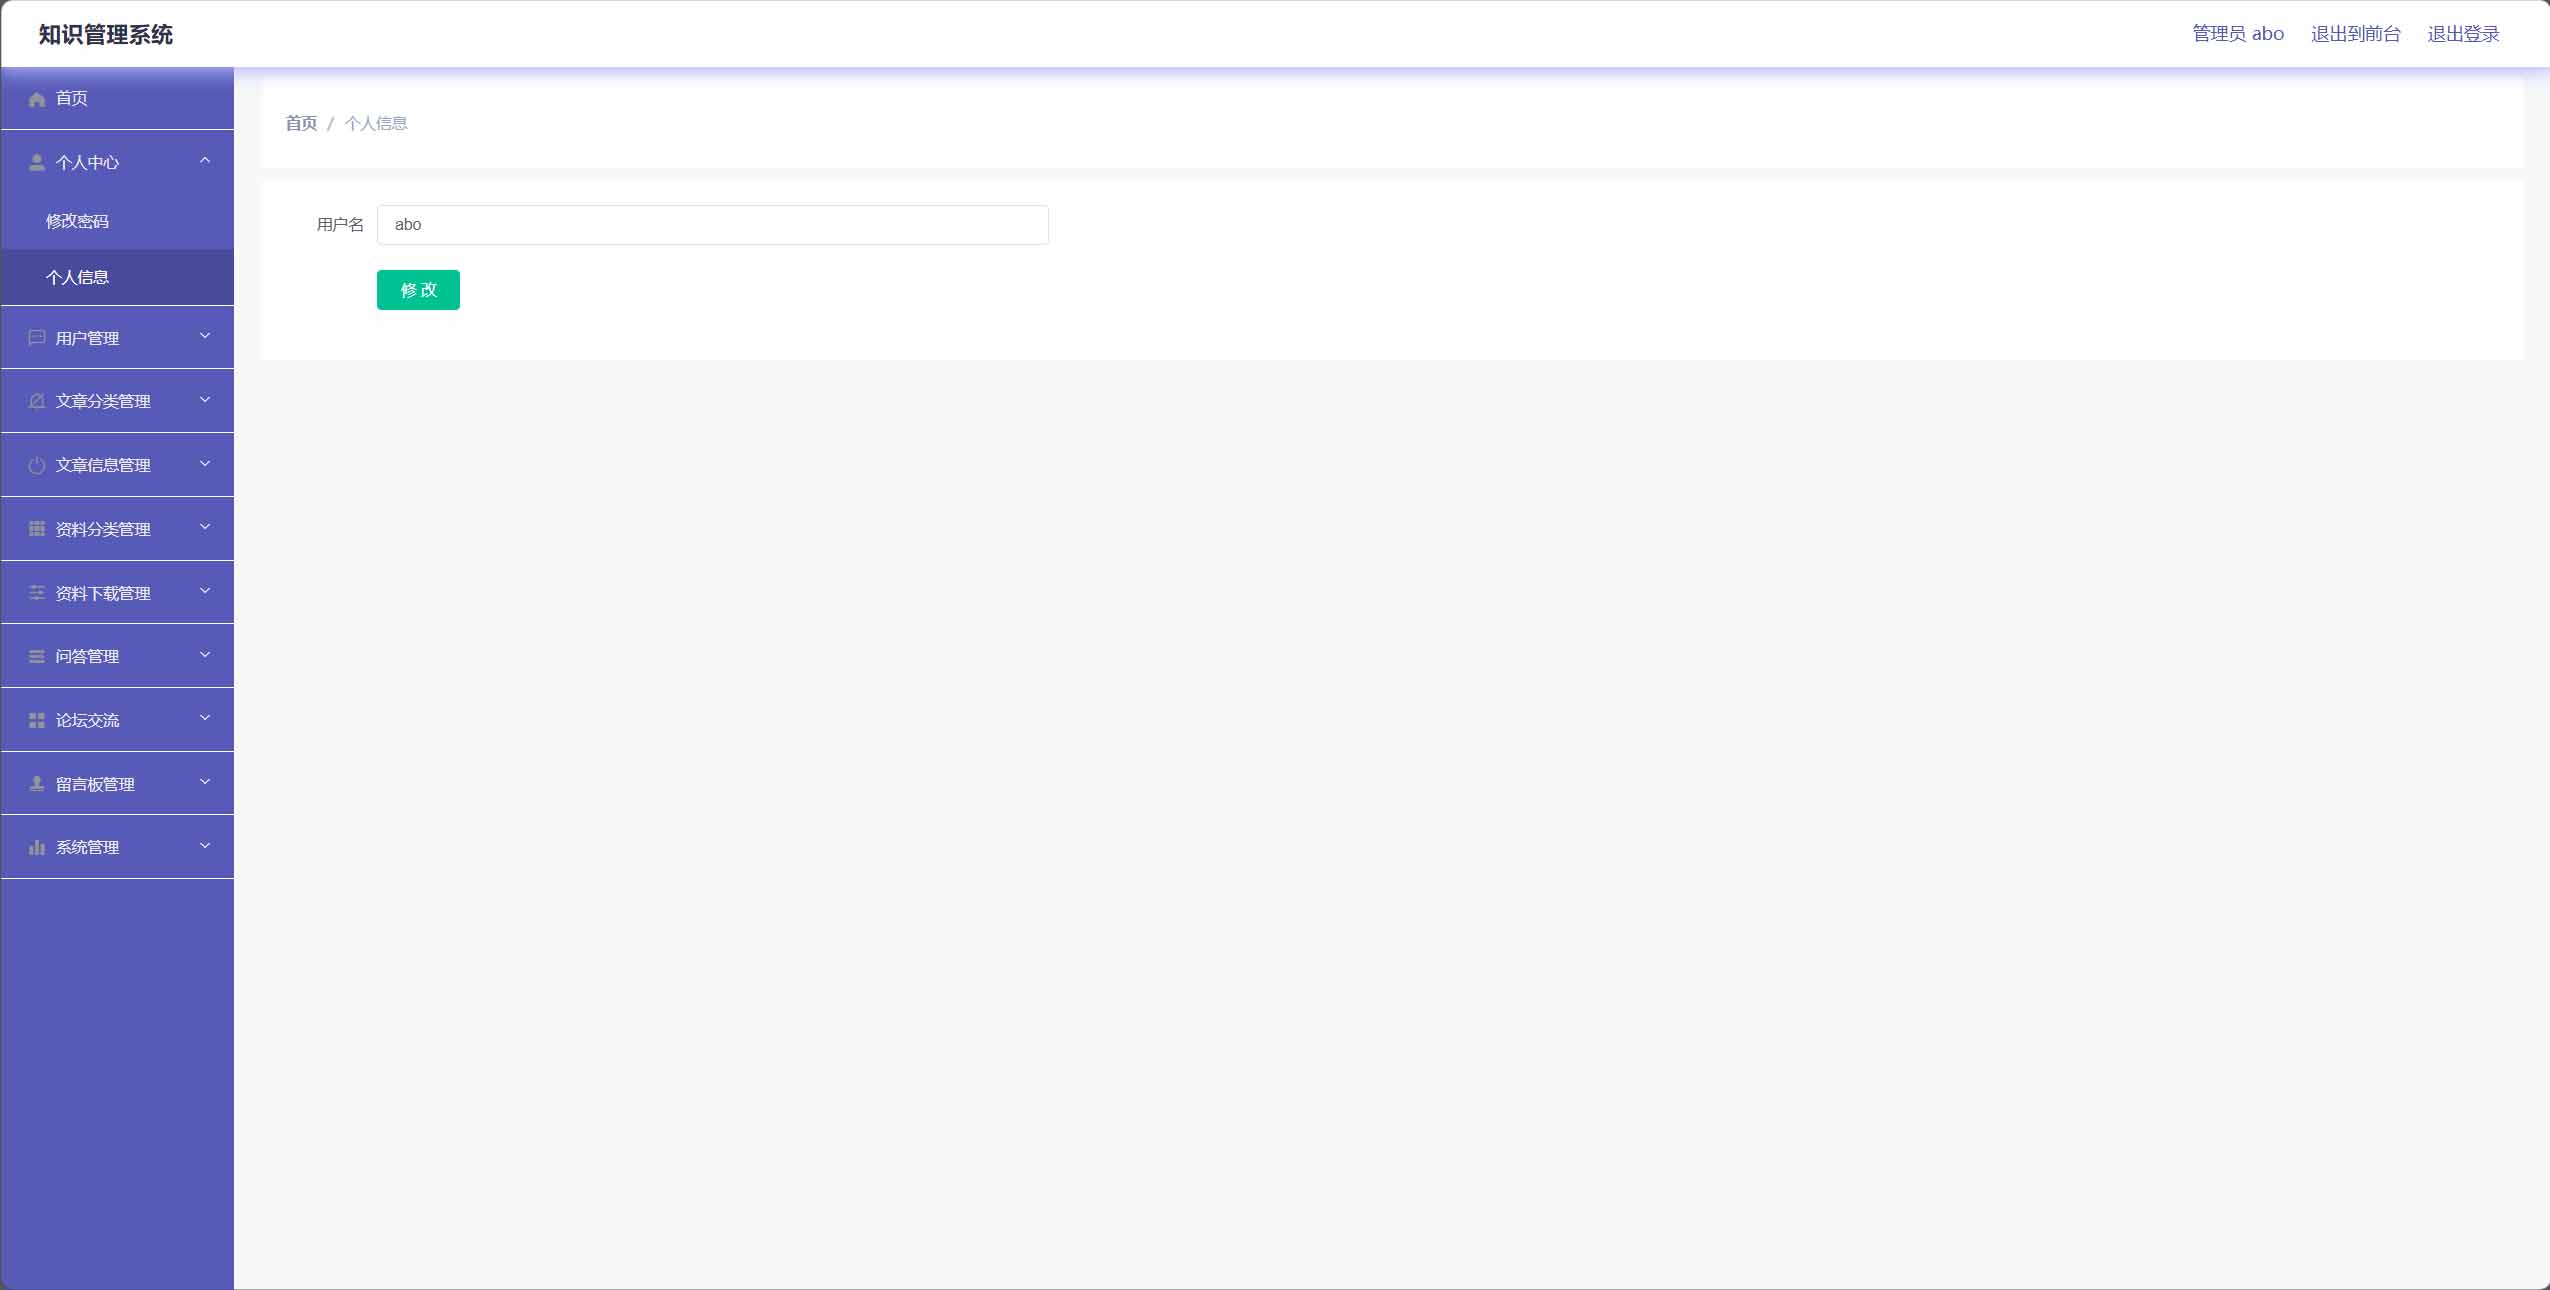Click the bar chart icon beside 系统管理
Viewport: 2550px width, 1290px height.
click(37, 847)
